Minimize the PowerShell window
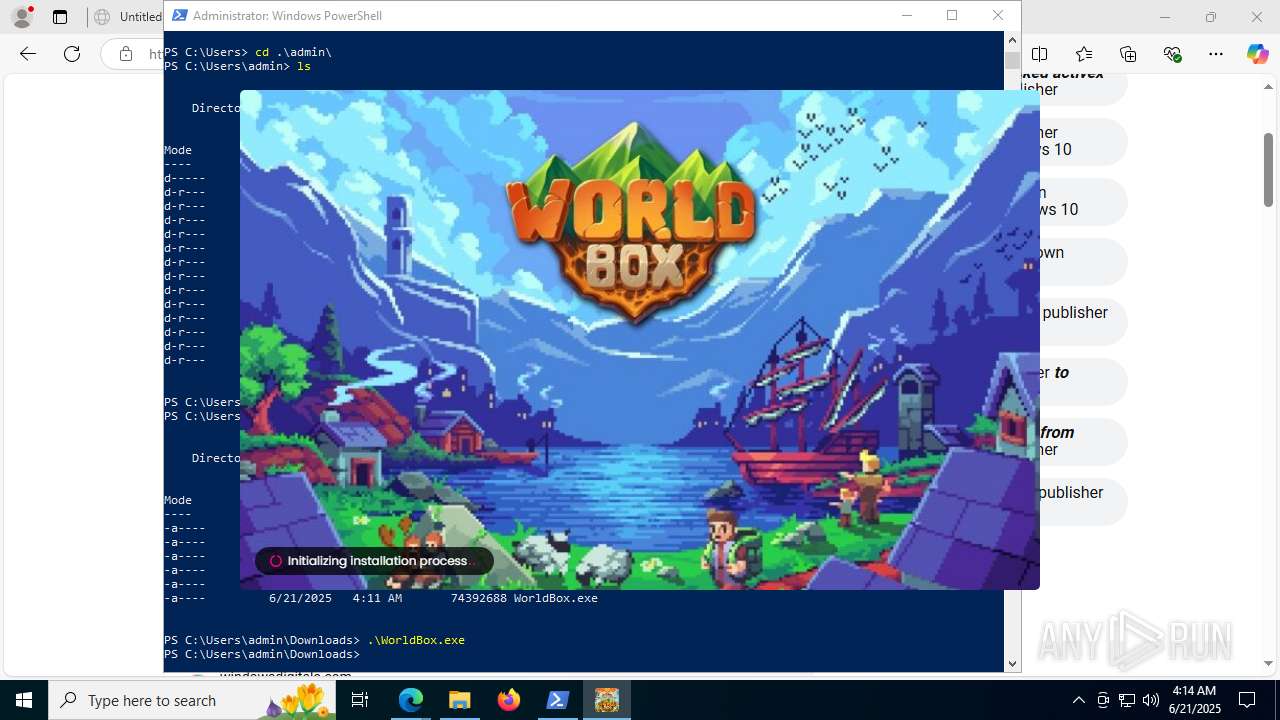Screen dimensions: 1280x720 pos(907,15)
